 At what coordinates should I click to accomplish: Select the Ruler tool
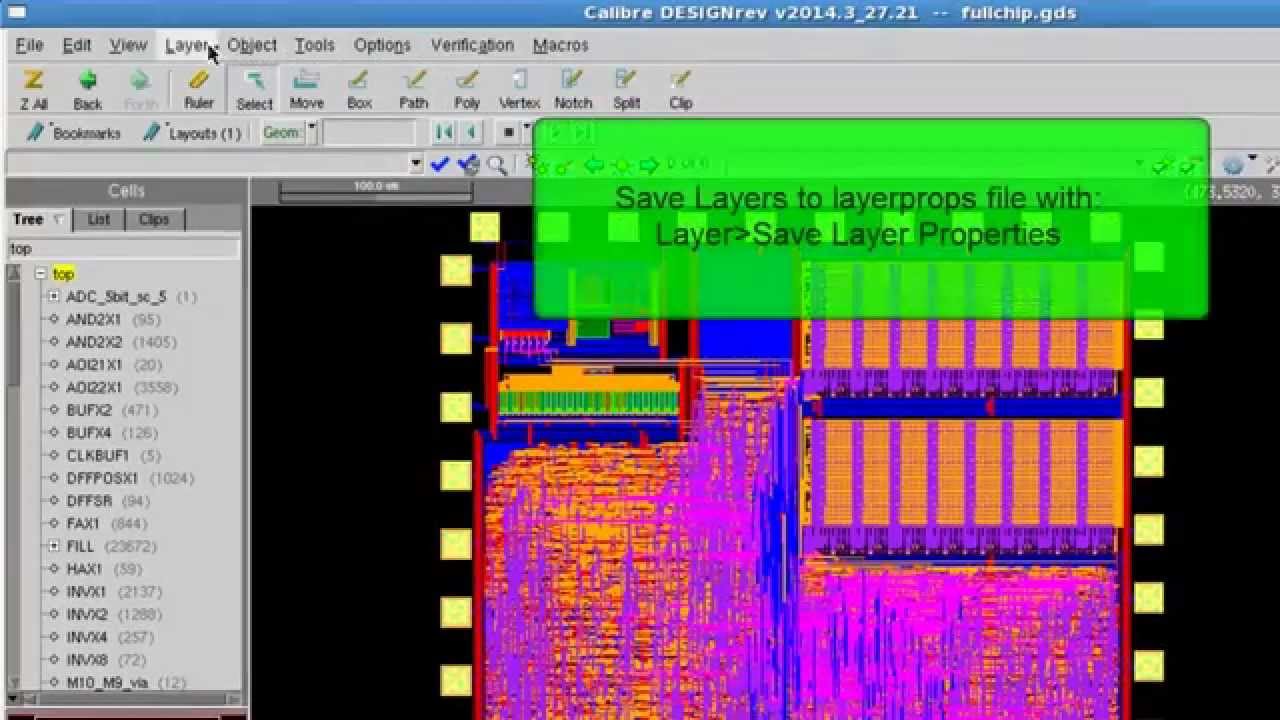click(199, 89)
